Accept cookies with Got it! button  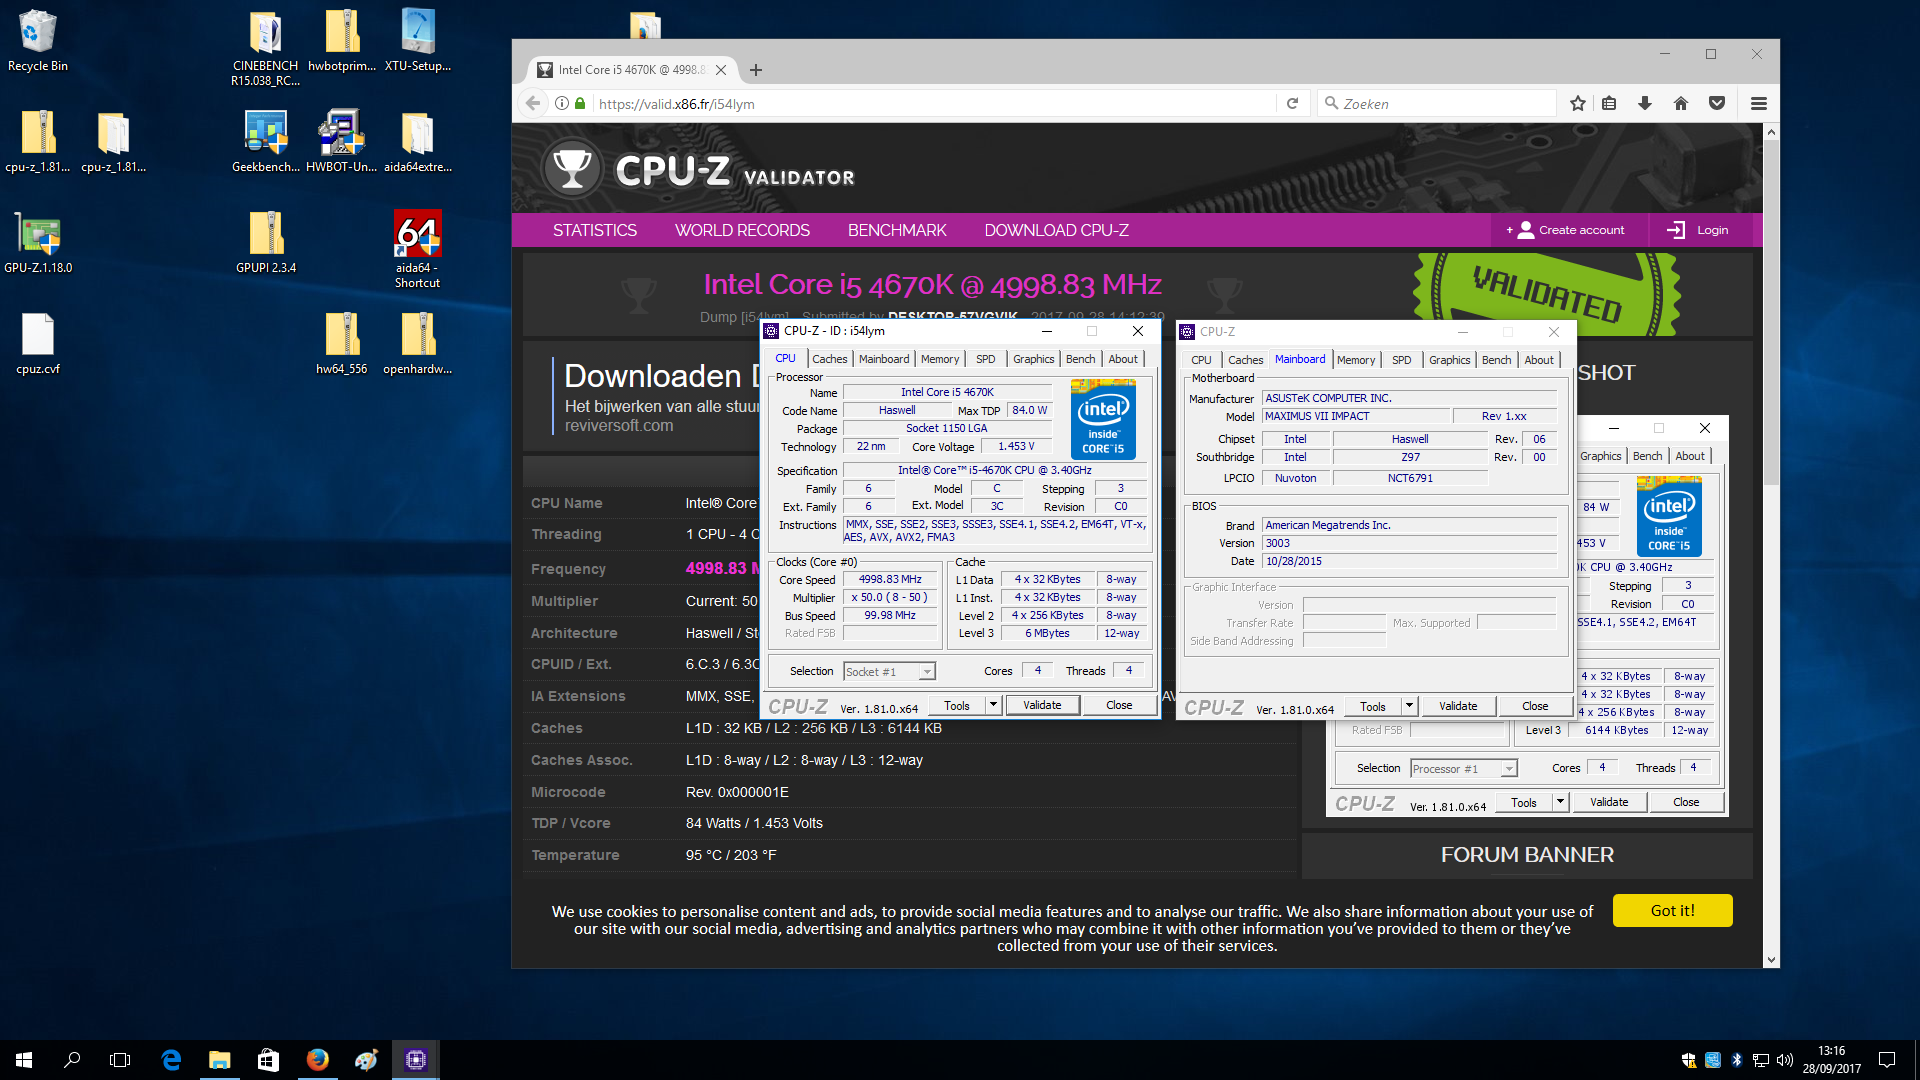[1672, 911]
